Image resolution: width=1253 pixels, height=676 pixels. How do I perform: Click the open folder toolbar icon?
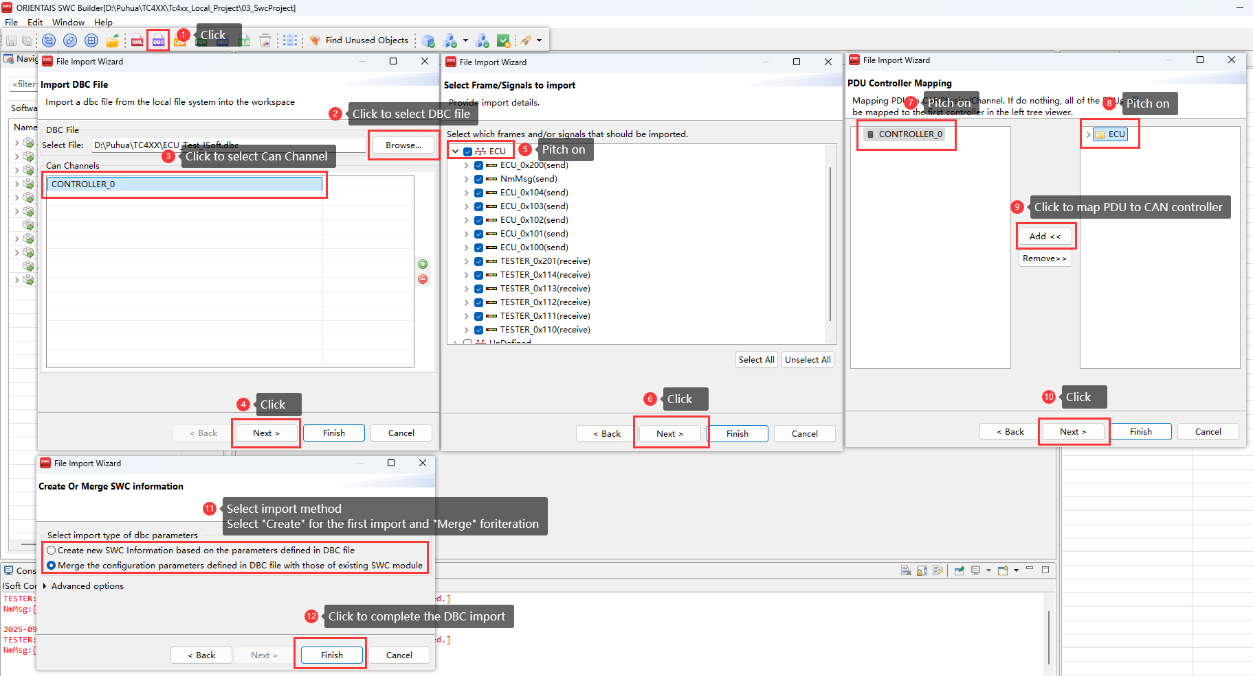click(x=113, y=40)
